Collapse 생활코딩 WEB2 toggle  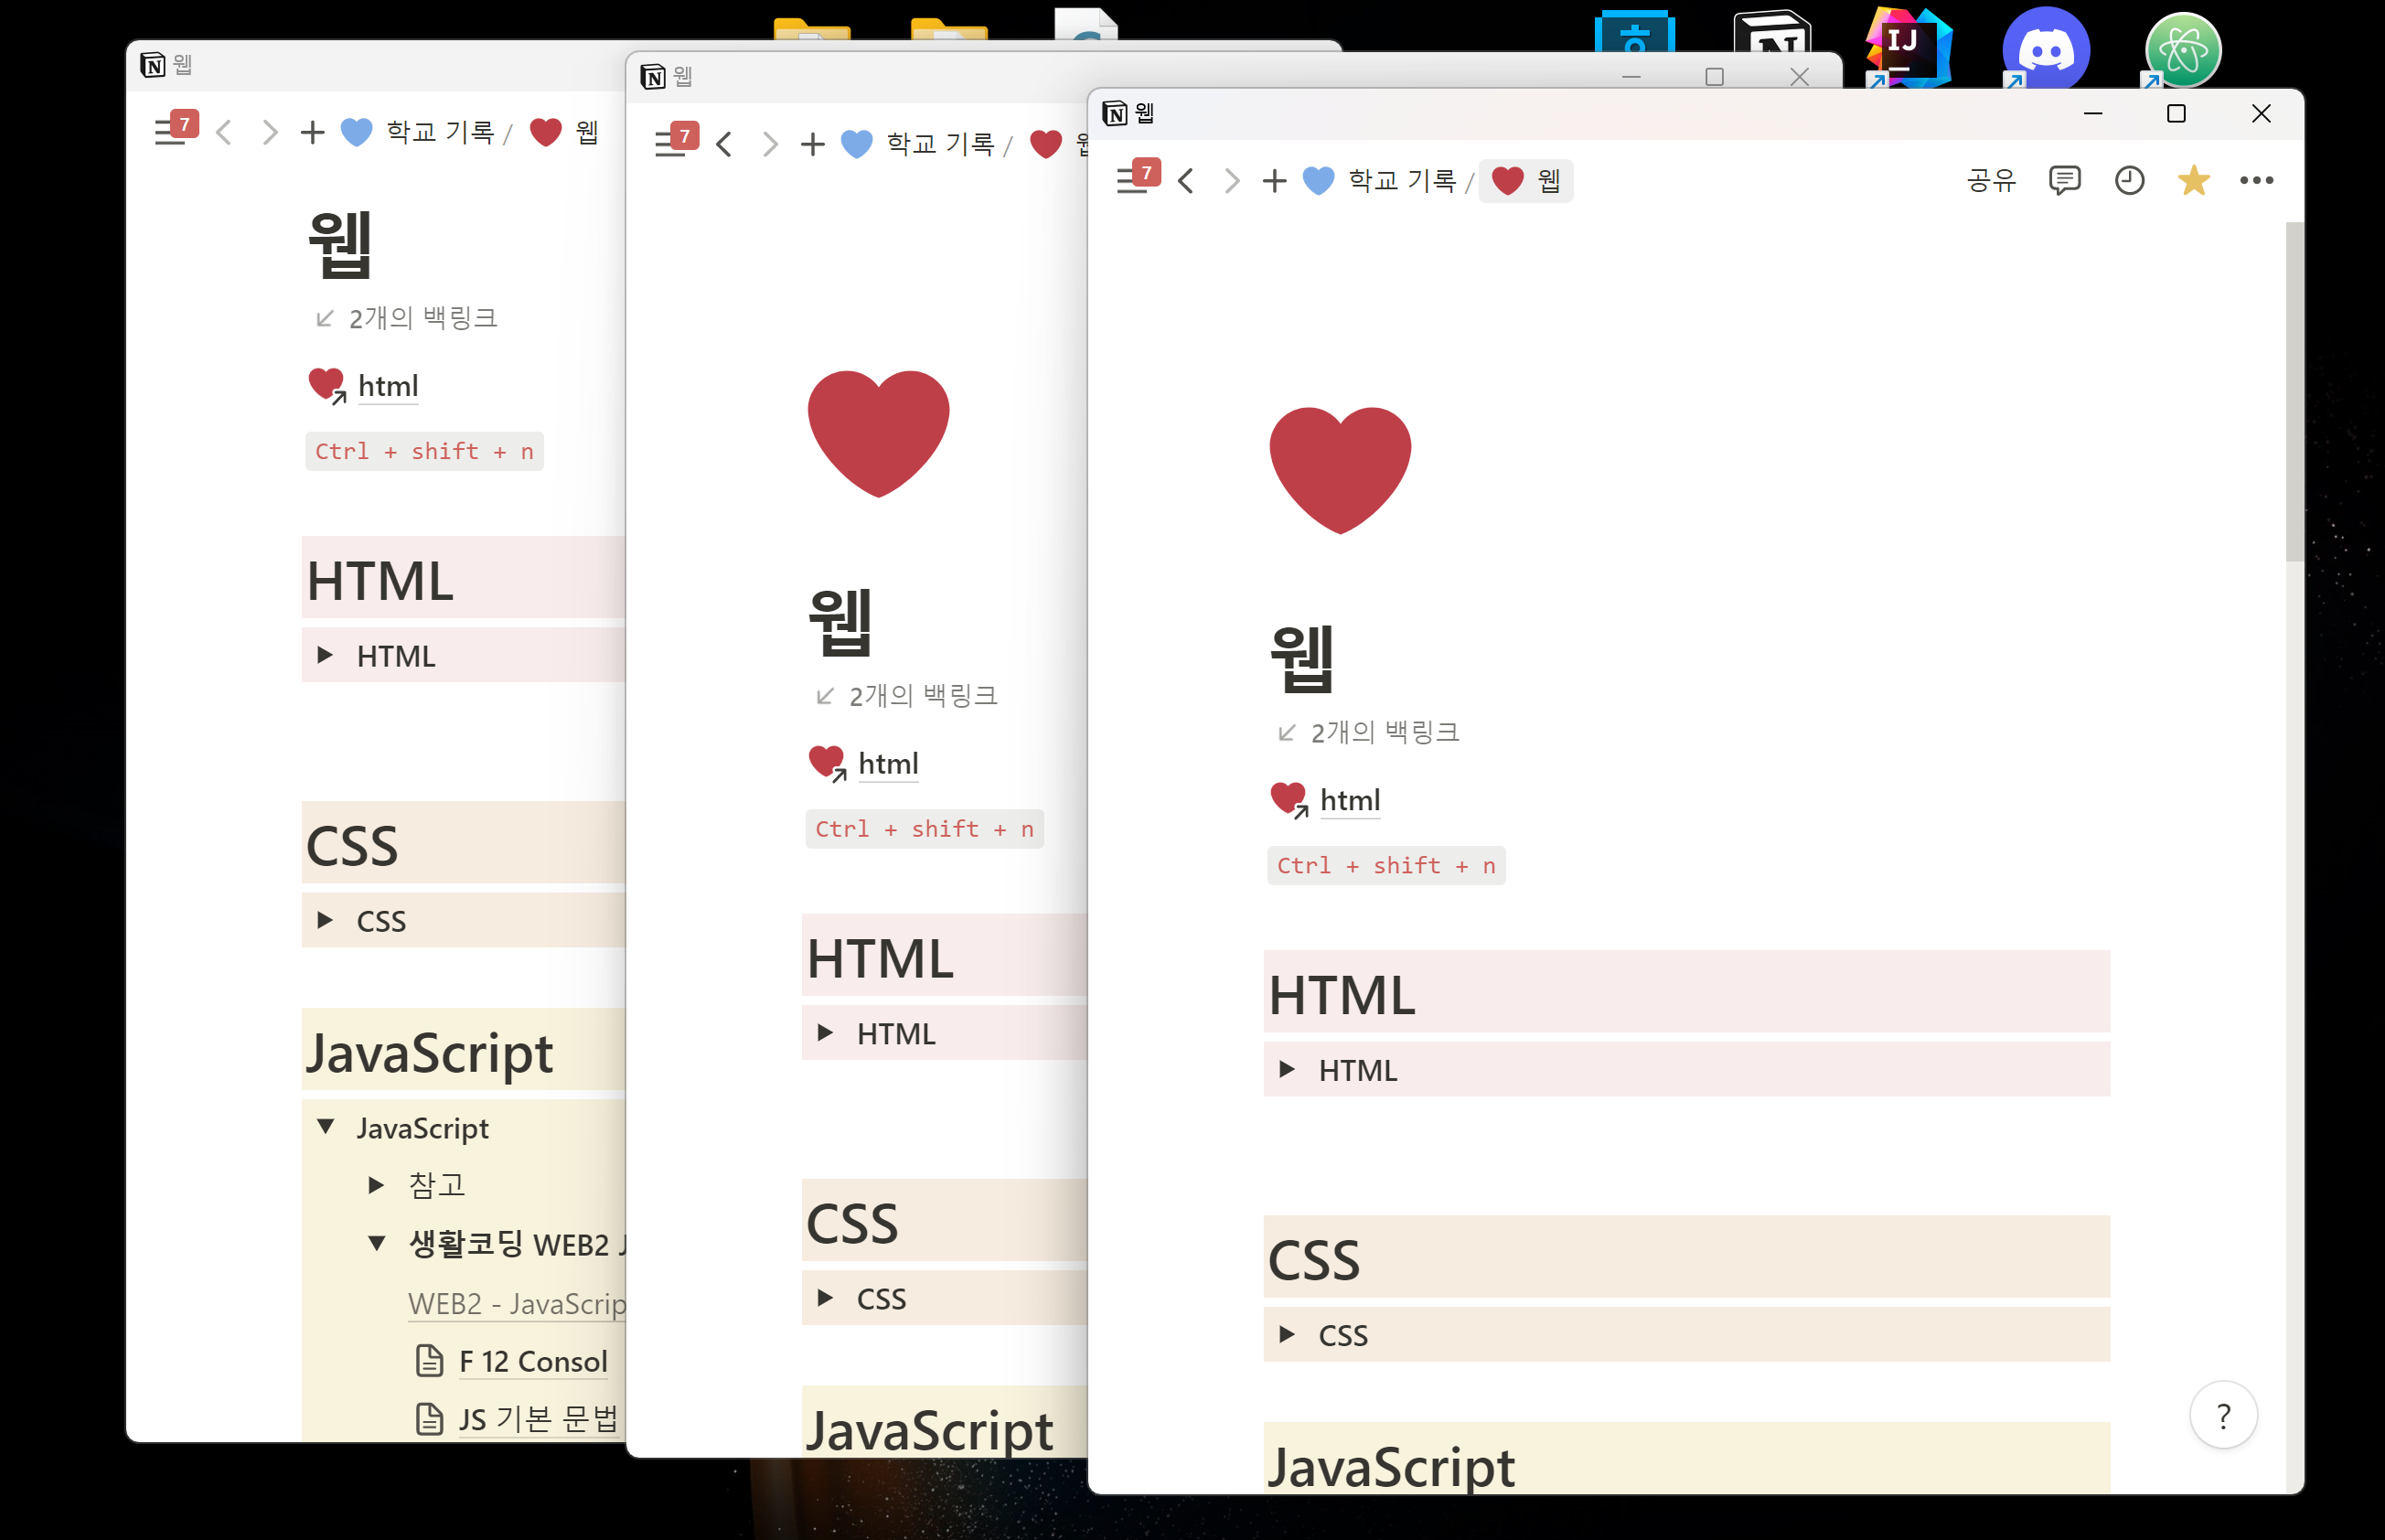pos(376,1244)
